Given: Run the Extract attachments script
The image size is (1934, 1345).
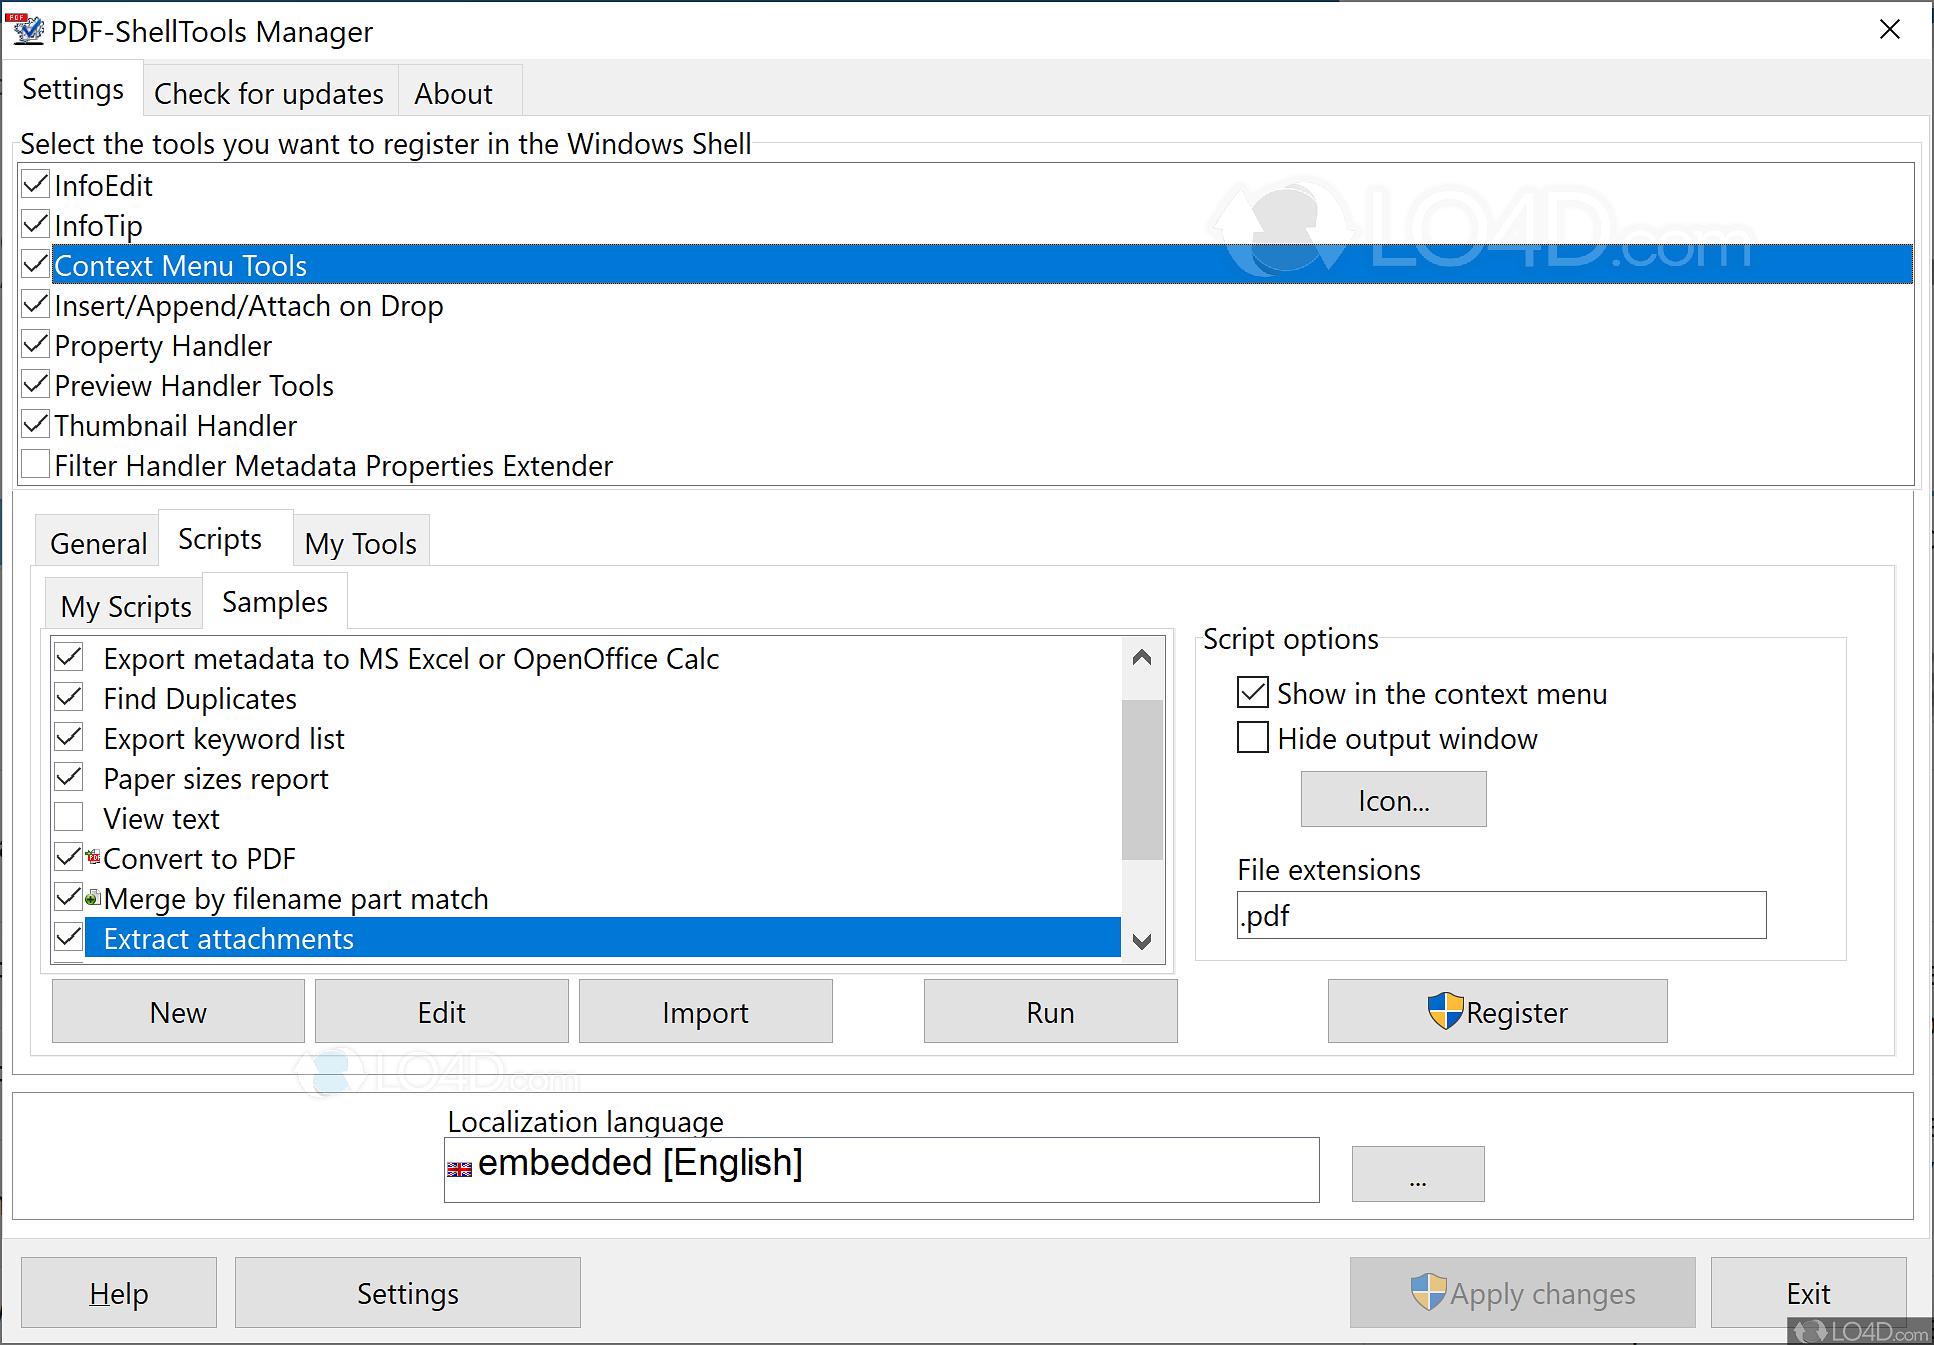Looking at the screenshot, I should (1049, 1011).
